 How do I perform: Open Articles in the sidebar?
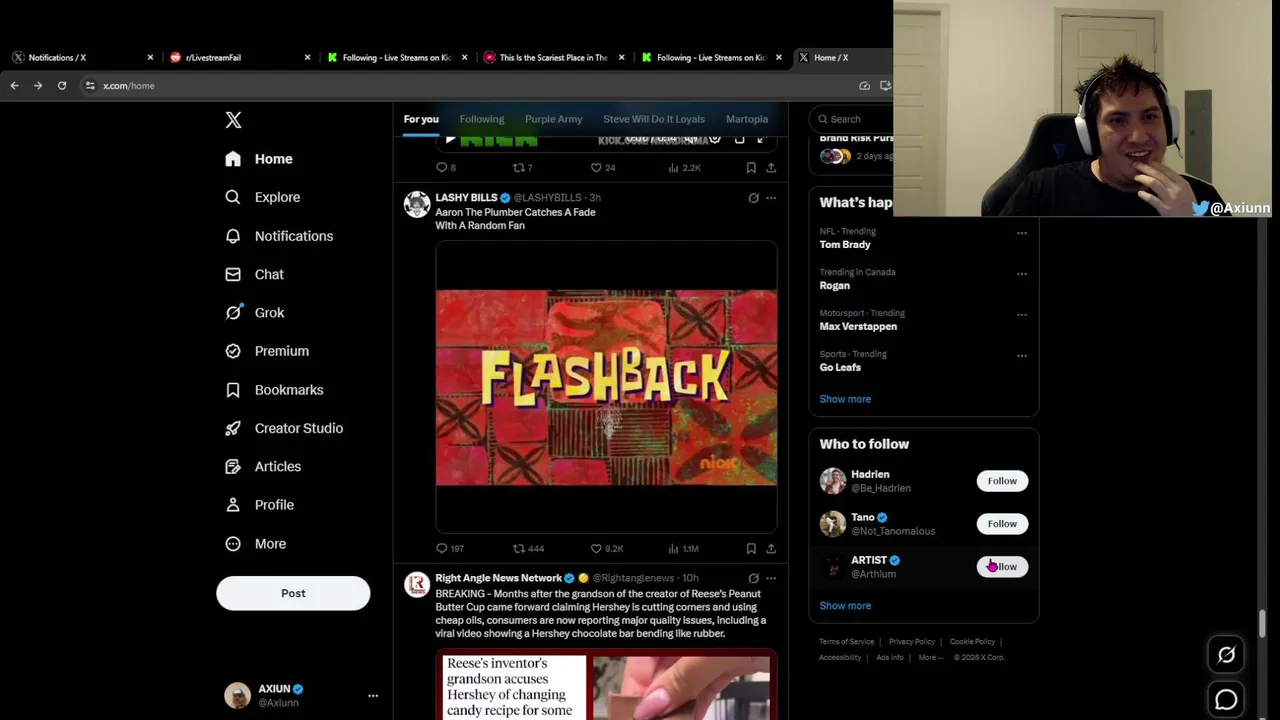(263, 466)
